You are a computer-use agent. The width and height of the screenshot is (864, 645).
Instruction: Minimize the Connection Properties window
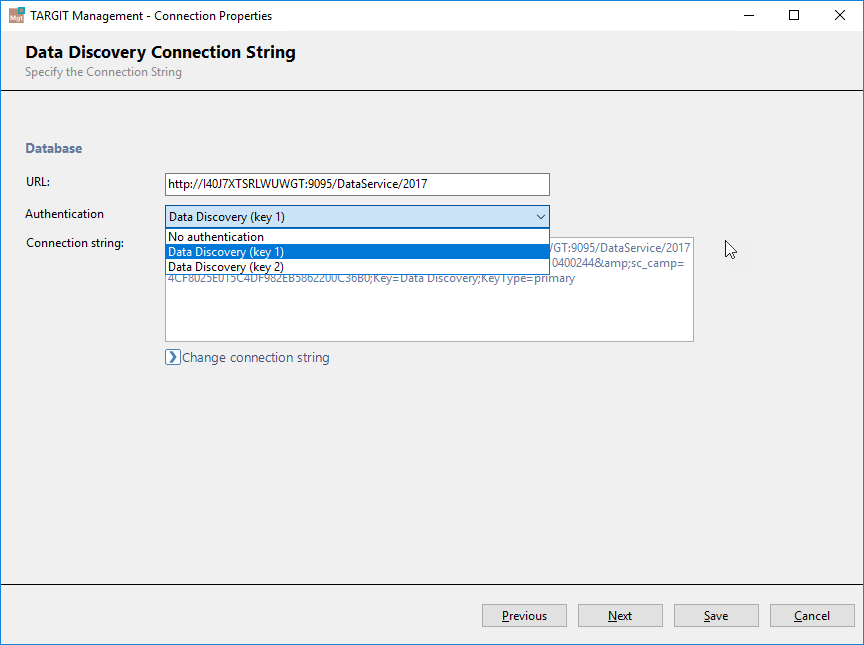pyautogui.click(x=748, y=15)
